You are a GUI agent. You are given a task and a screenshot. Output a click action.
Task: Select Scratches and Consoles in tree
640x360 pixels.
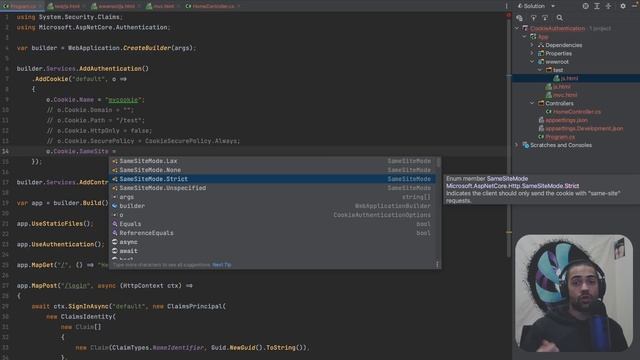(561, 145)
